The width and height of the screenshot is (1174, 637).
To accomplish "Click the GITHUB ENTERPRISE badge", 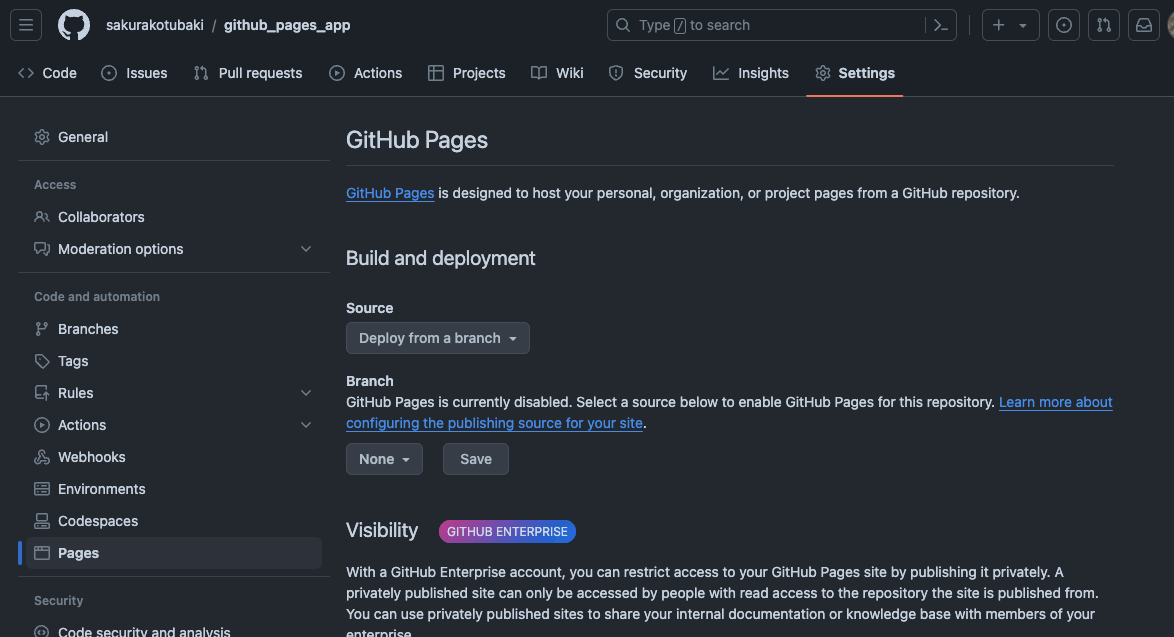I will click(x=507, y=531).
